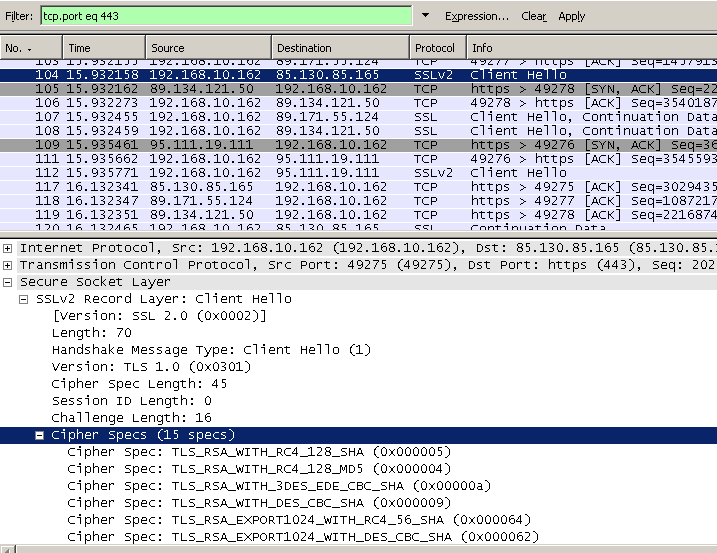Screen dimensions: 717x553
Task: Open the filter history dropdown arrow
Action: point(426,16)
